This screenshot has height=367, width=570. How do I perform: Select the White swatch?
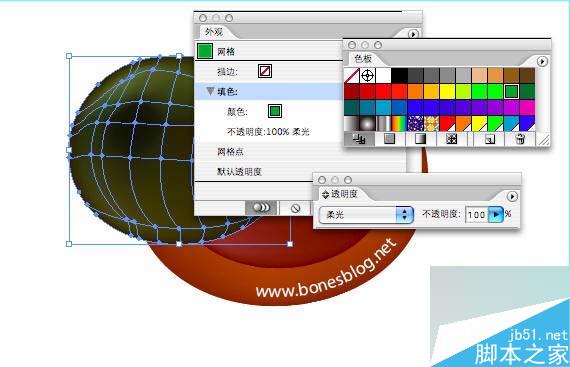point(383,76)
